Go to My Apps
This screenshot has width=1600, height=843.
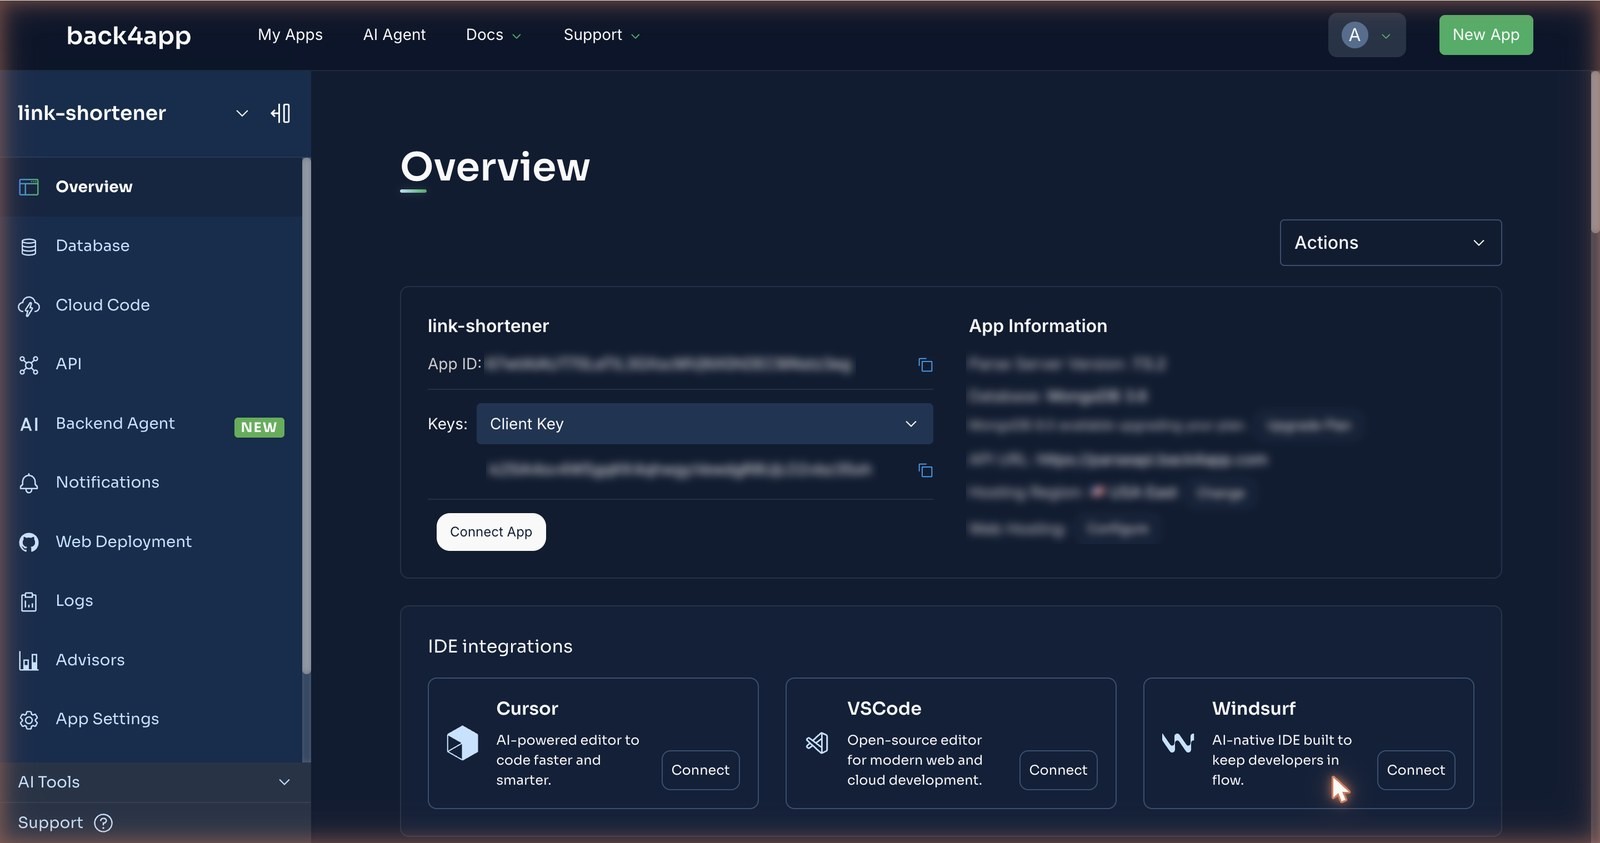(x=290, y=35)
